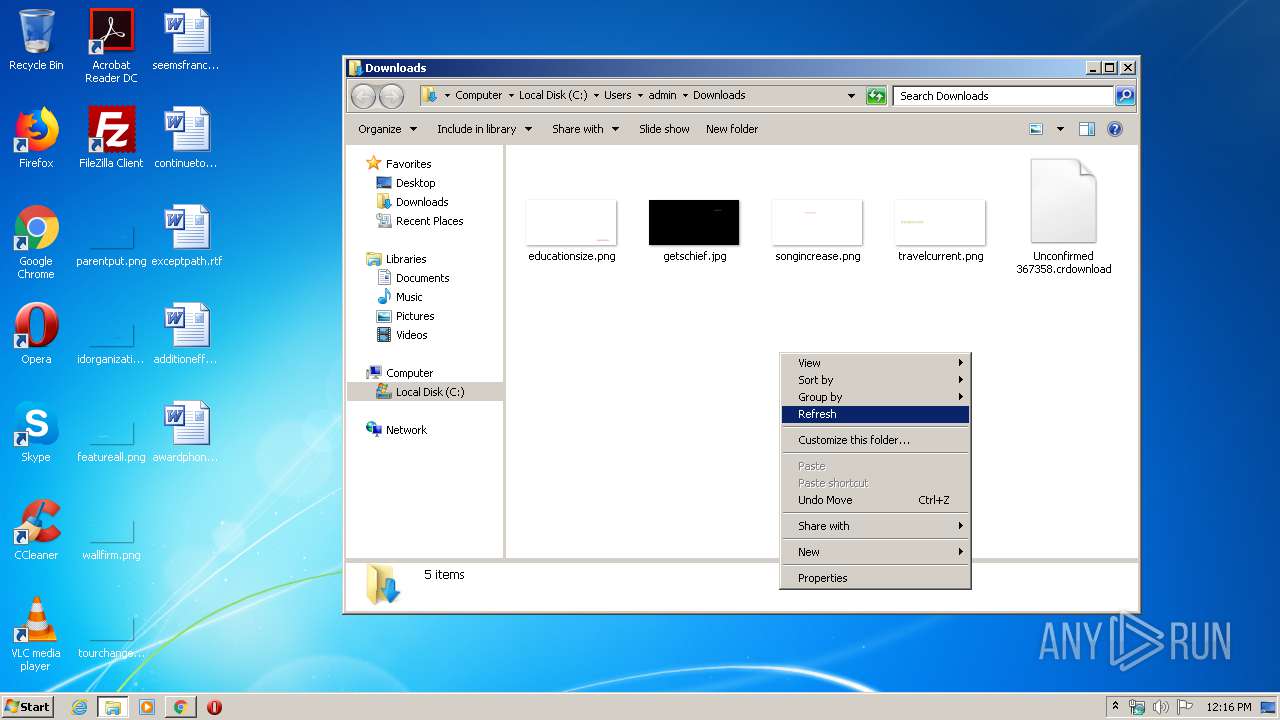
Task: Select the travelcurrent.png thumbnail
Action: (940, 230)
